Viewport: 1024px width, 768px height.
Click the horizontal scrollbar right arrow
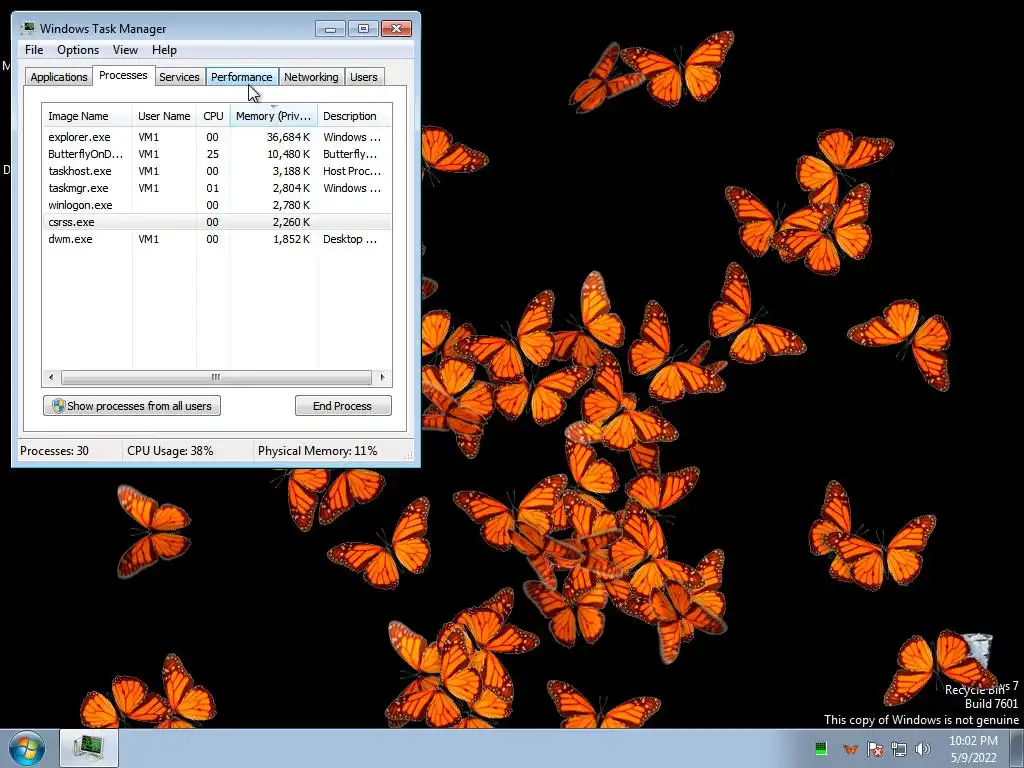(383, 377)
